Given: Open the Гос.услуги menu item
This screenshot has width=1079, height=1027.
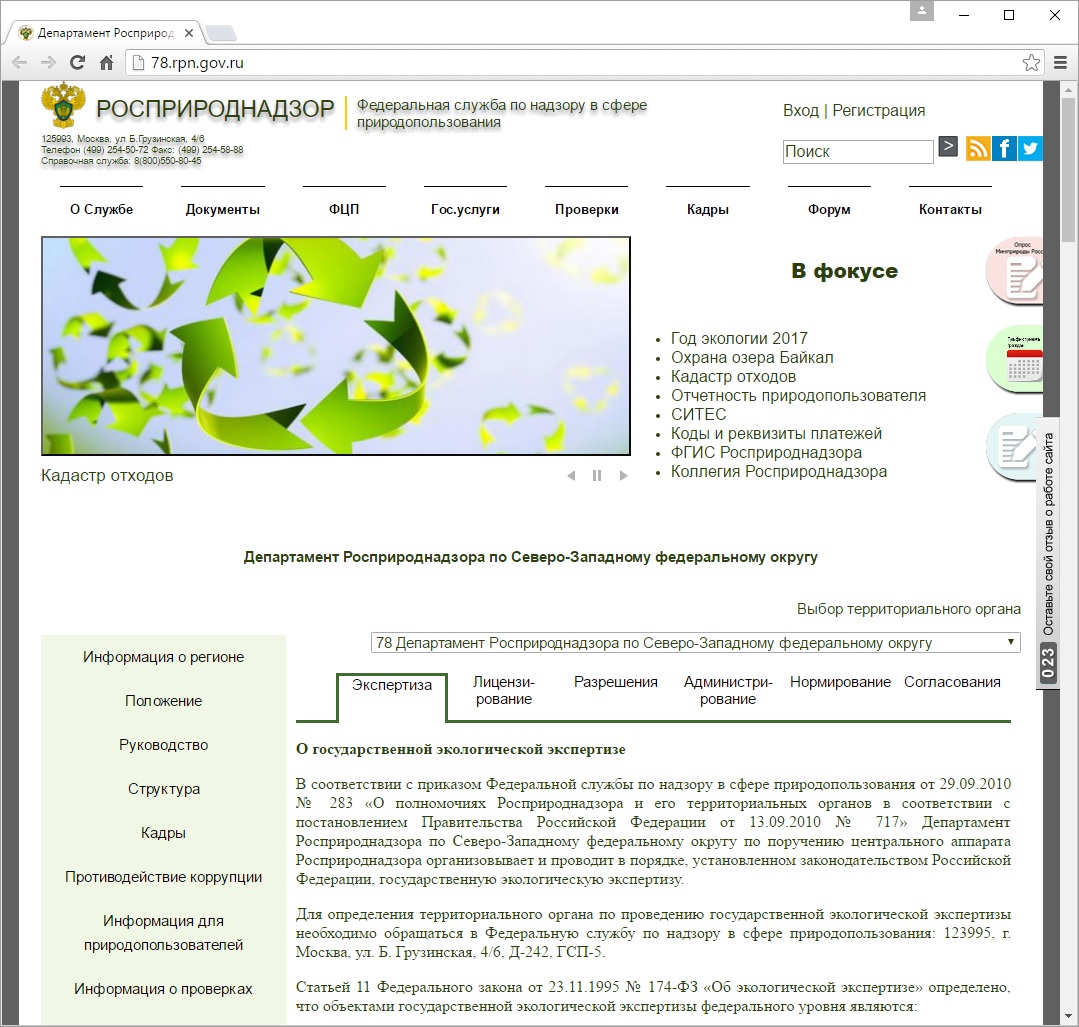Looking at the screenshot, I should coord(465,209).
